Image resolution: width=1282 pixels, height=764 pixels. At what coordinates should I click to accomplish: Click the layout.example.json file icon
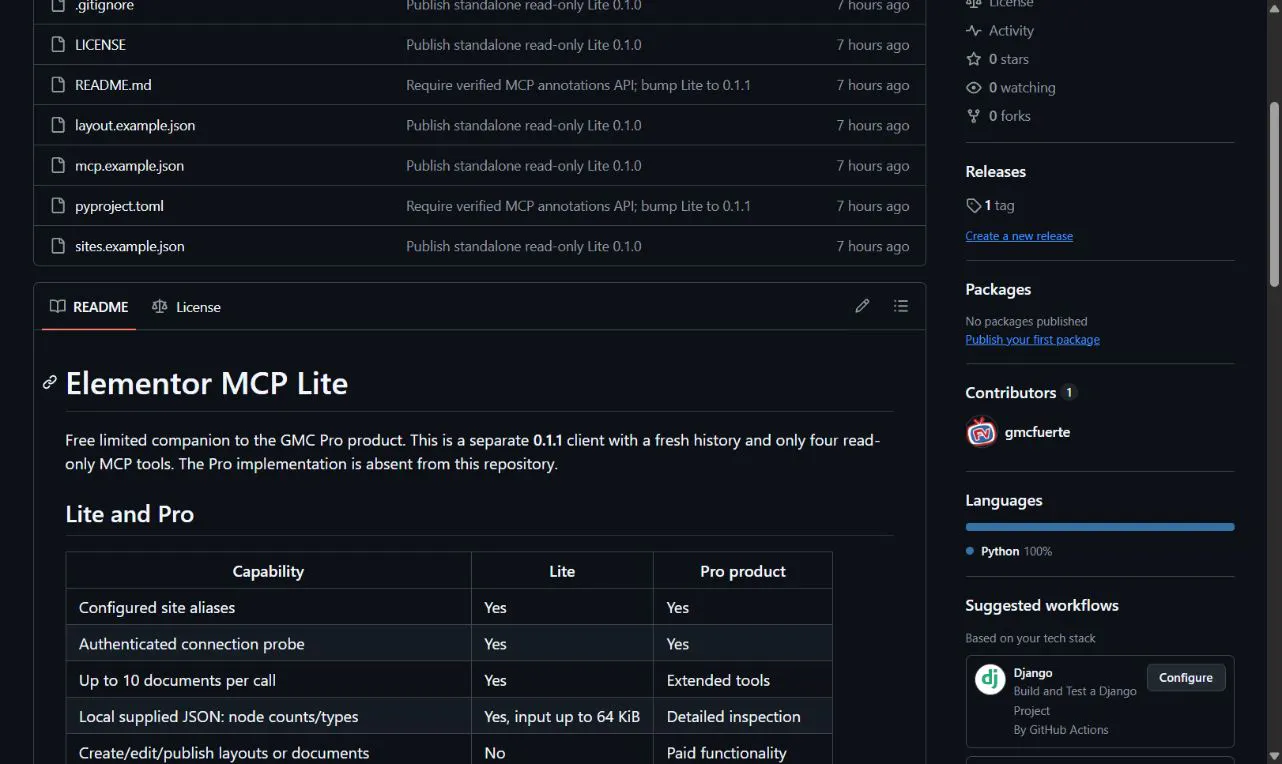(58, 125)
